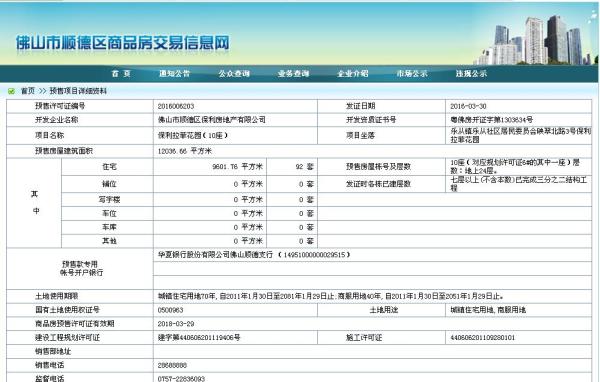The image size is (600, 382).
Task: Select the 土地使用期限 label
Action: [x=57, y=296]
